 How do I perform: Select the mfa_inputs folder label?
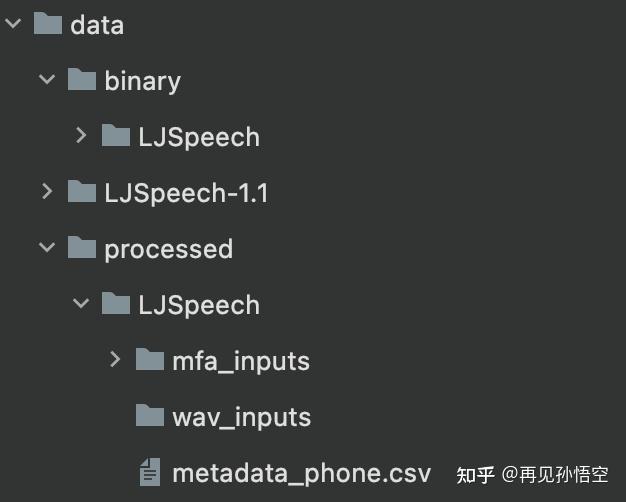point(241,360)
